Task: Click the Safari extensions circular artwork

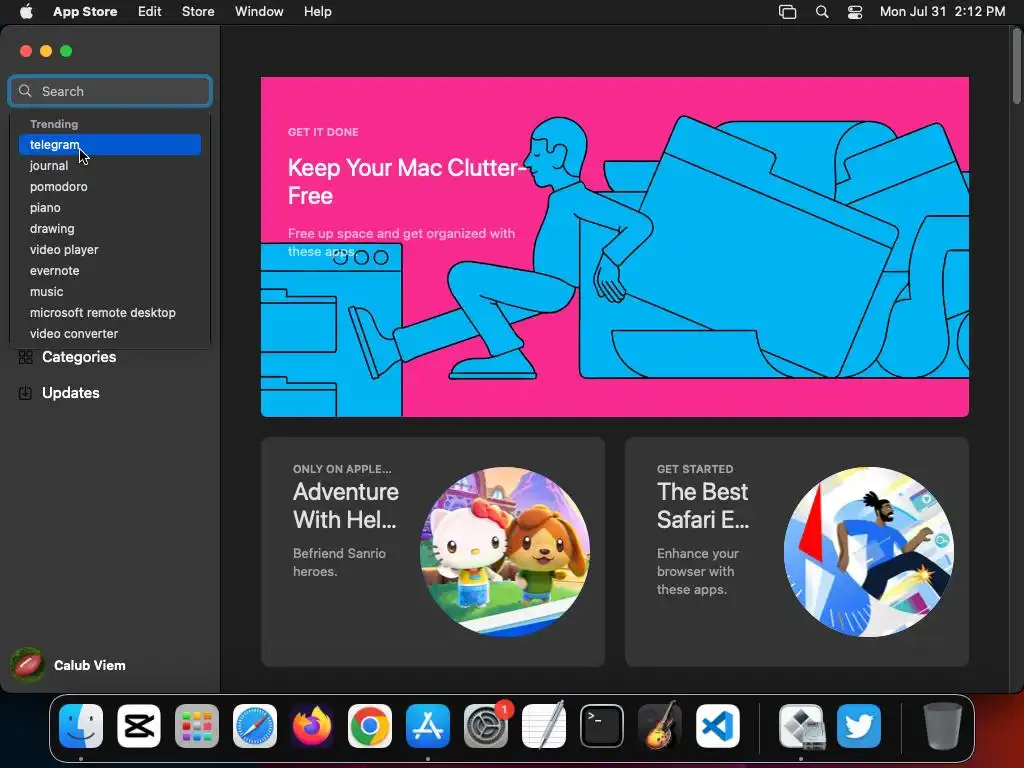Action: pos(869,552)
